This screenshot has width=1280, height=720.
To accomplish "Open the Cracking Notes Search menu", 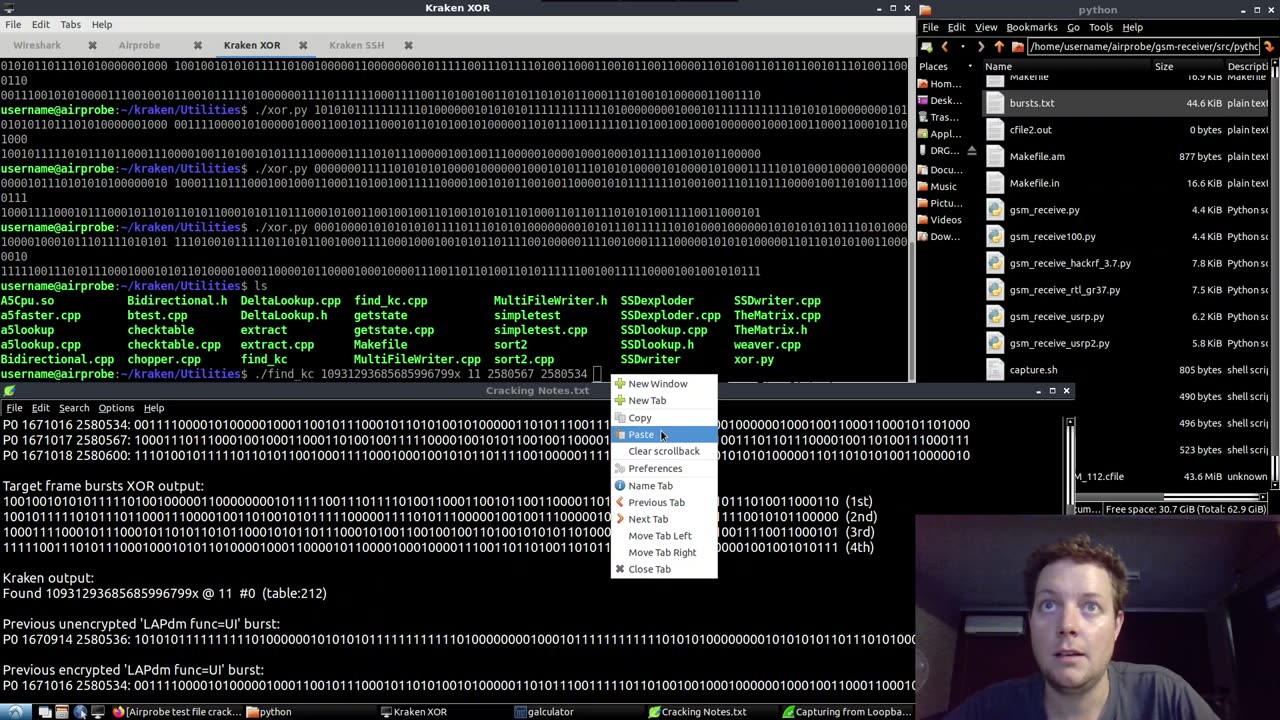I will [73, 408].
